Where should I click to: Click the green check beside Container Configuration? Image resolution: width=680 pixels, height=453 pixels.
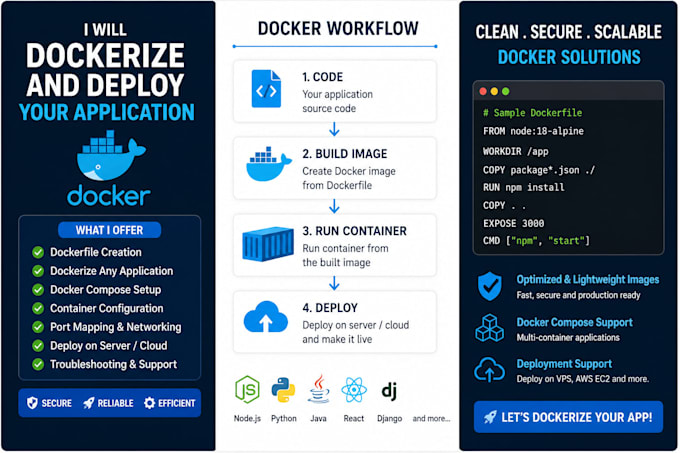click(x=38, y=308)
